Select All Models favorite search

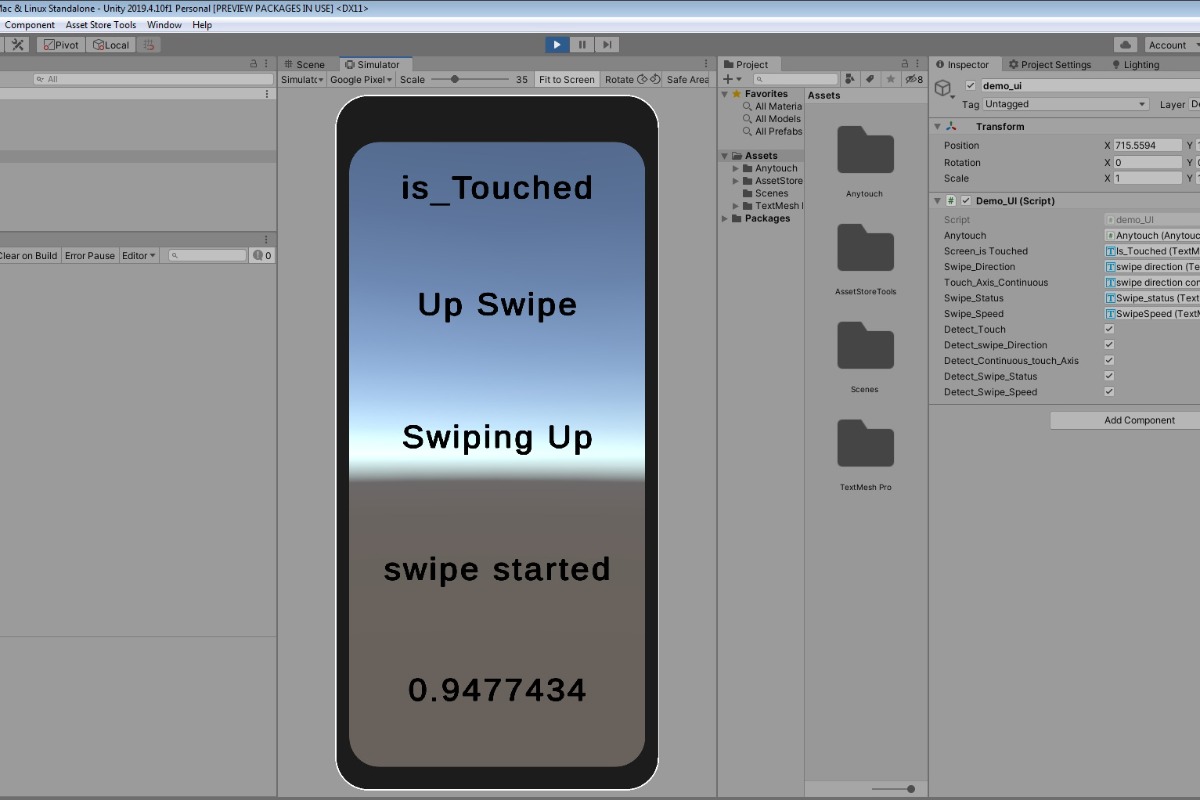[x=777, y=119]
